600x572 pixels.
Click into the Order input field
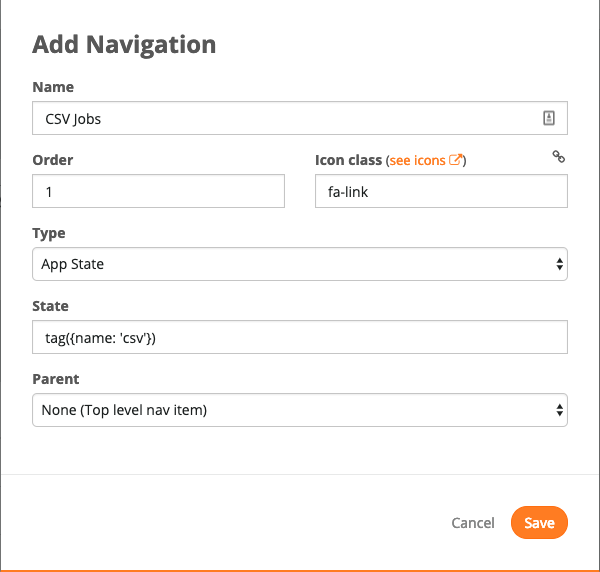click(158, 191)
